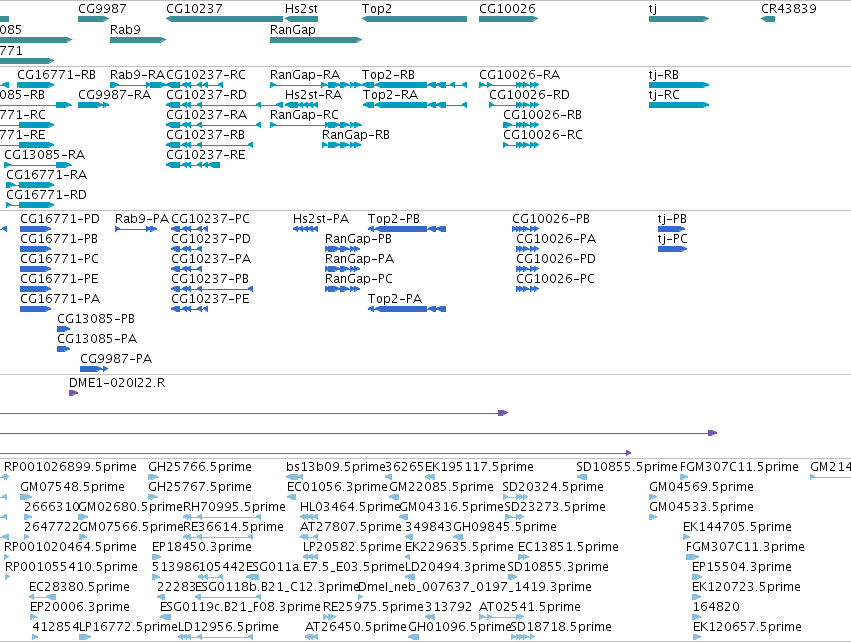
Task: Open transcript RanGap-RA
Action: tap(305, 75)
